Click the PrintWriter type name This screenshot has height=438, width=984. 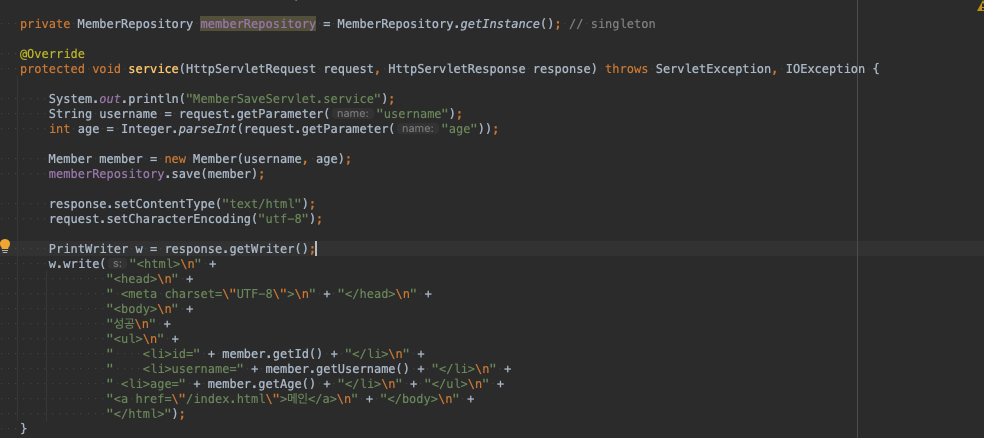88,249
